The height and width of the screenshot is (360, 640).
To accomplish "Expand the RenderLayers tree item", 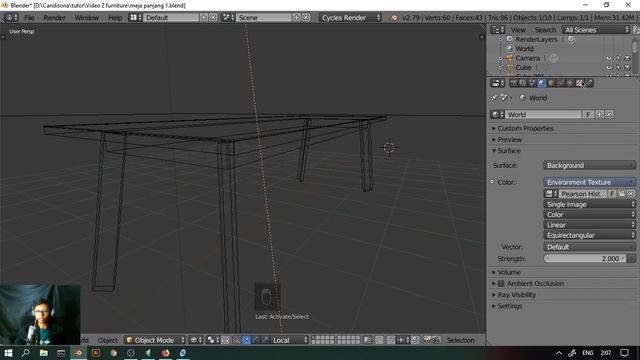I will (x=500, y=40).
